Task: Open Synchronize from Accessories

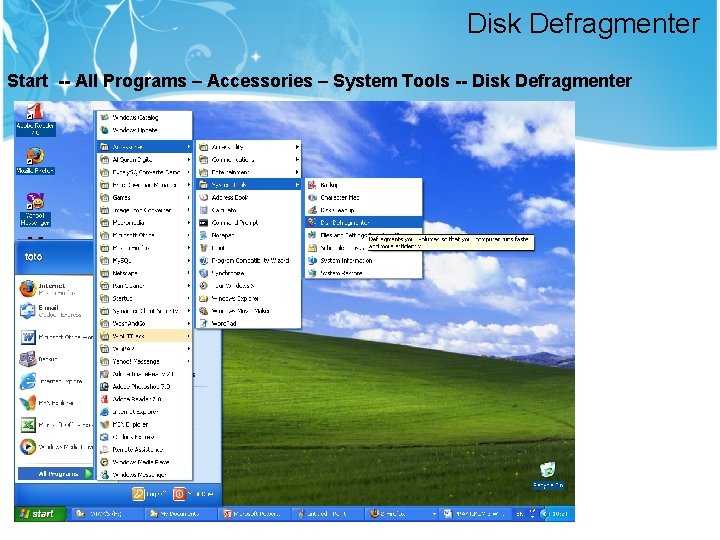Action: [249, 273]
